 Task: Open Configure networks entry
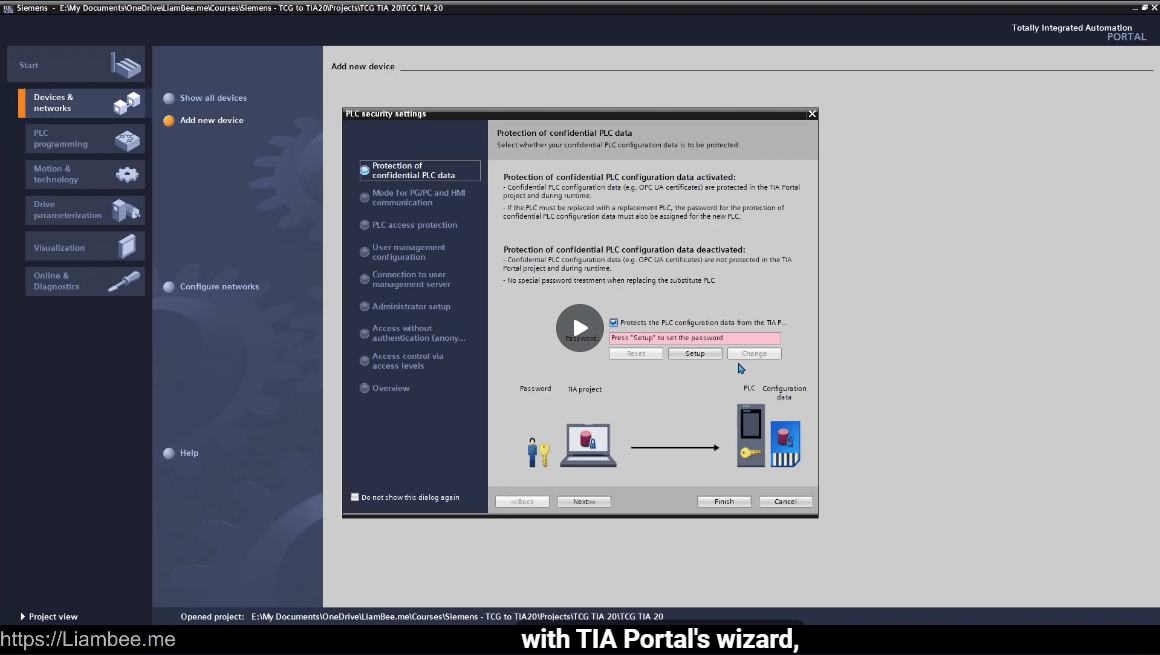coord(219,287)
